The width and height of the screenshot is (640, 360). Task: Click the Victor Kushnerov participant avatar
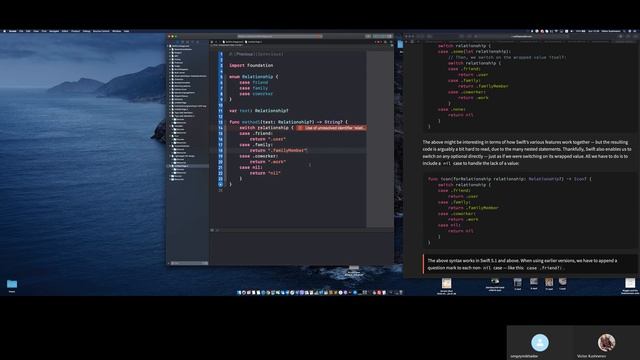pyautogui.click(x=606, y=342)
